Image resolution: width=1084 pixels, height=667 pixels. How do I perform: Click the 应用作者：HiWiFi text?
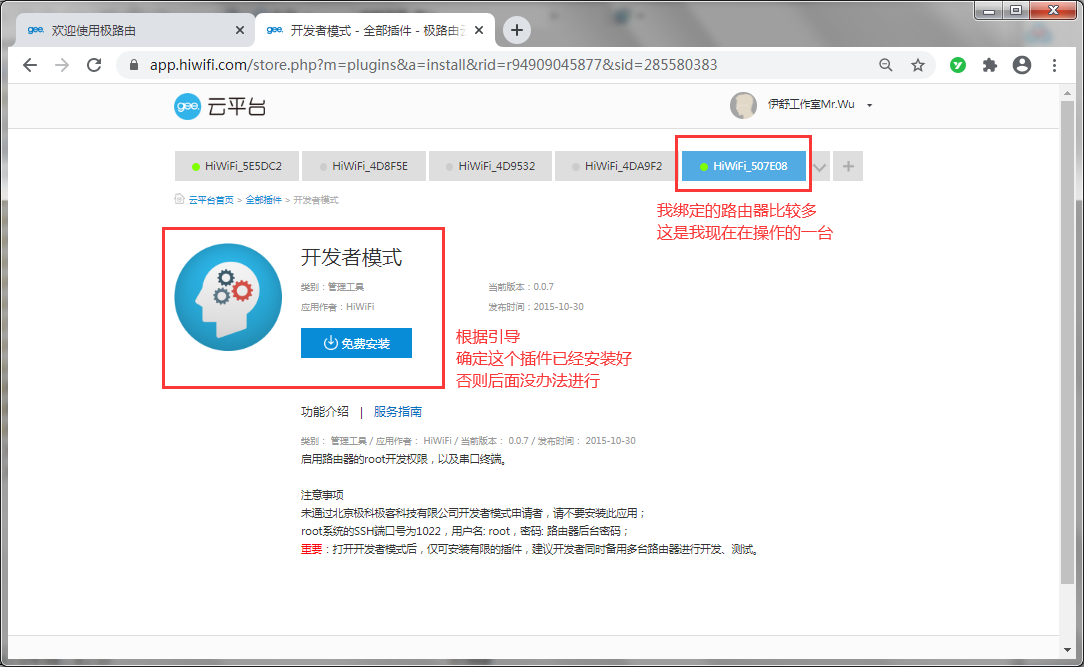[x=337, y=307]
